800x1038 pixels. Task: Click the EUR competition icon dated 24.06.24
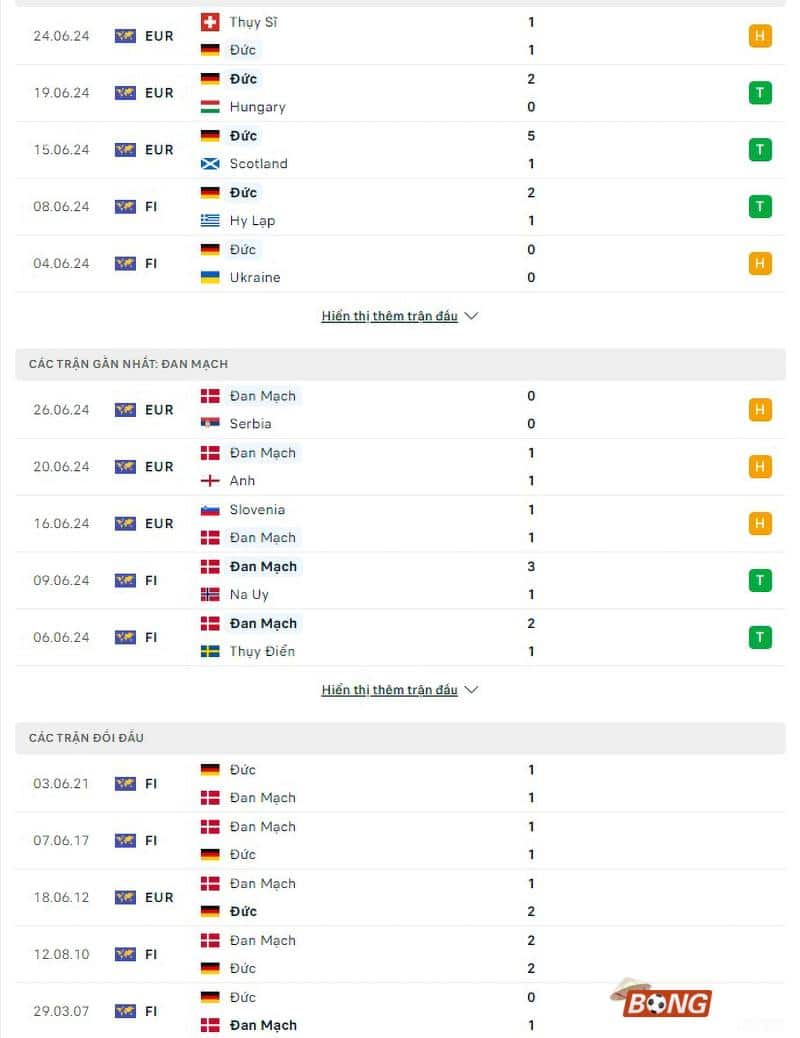click(125, 36)
